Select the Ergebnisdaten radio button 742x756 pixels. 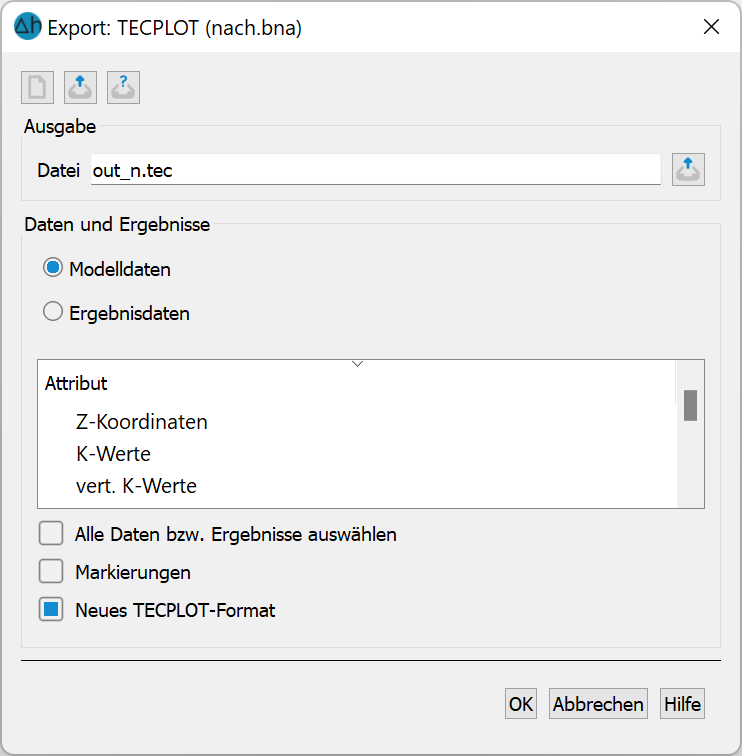[53, 313]
